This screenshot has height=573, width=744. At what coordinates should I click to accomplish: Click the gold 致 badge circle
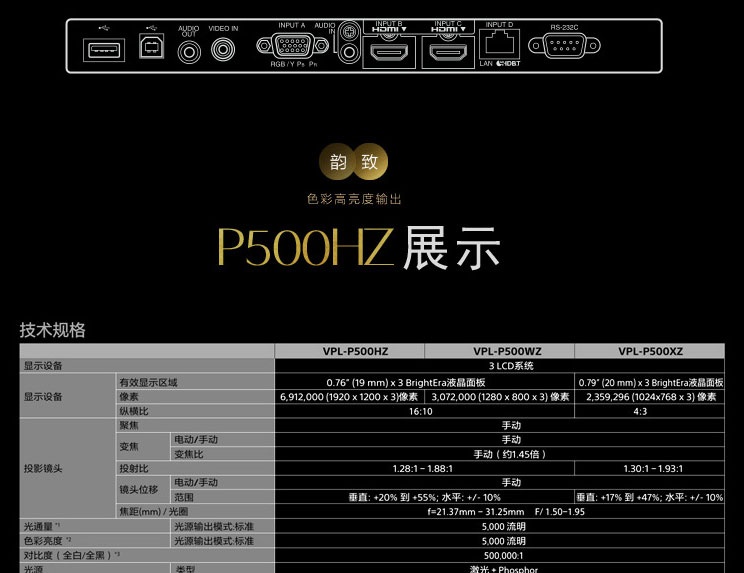(x=371, y=163)
